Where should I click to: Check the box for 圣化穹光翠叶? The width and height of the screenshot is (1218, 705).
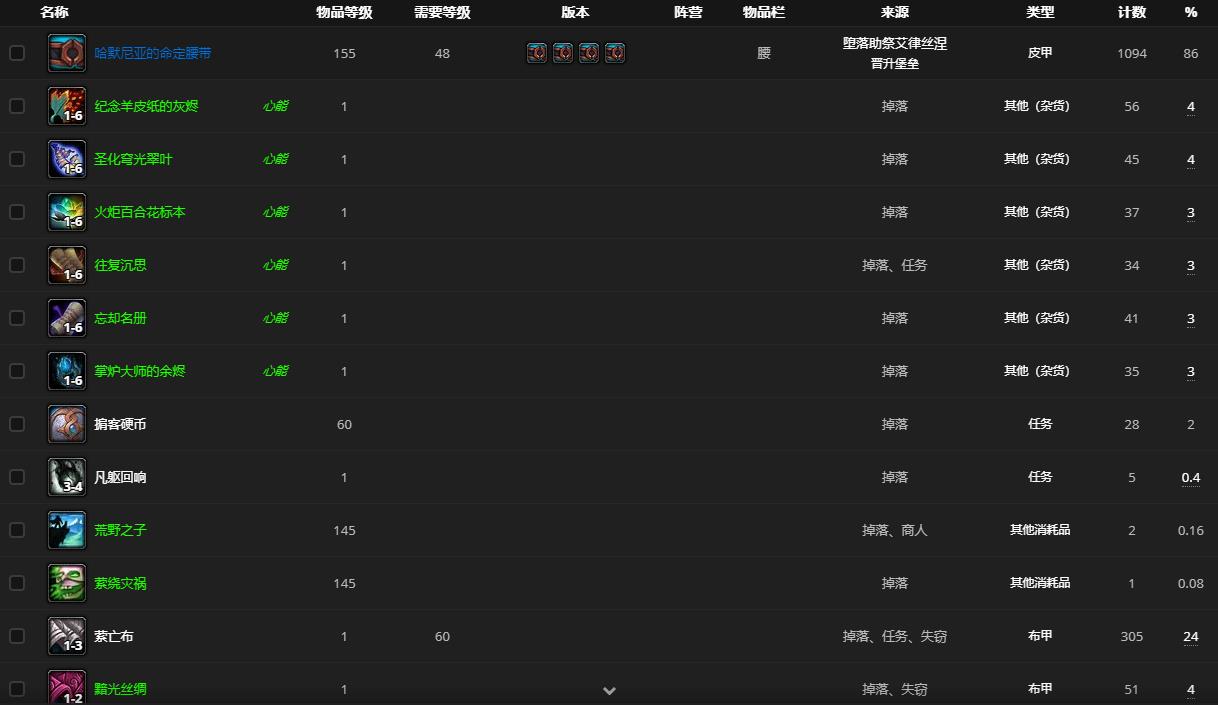pyautogui.click(x=17, y=159)
